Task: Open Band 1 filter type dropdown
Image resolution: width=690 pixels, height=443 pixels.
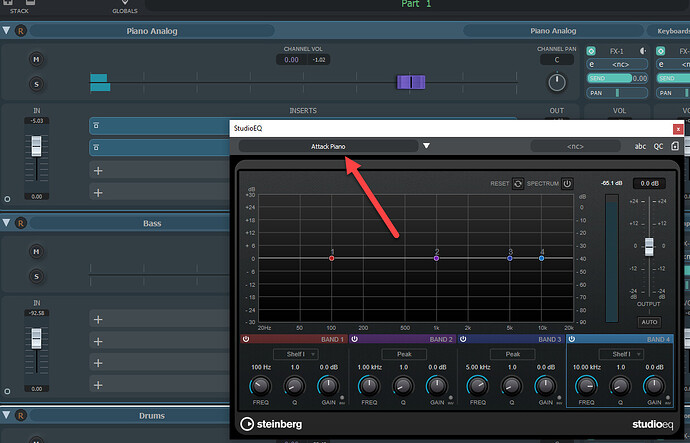Action: (296, 354)
